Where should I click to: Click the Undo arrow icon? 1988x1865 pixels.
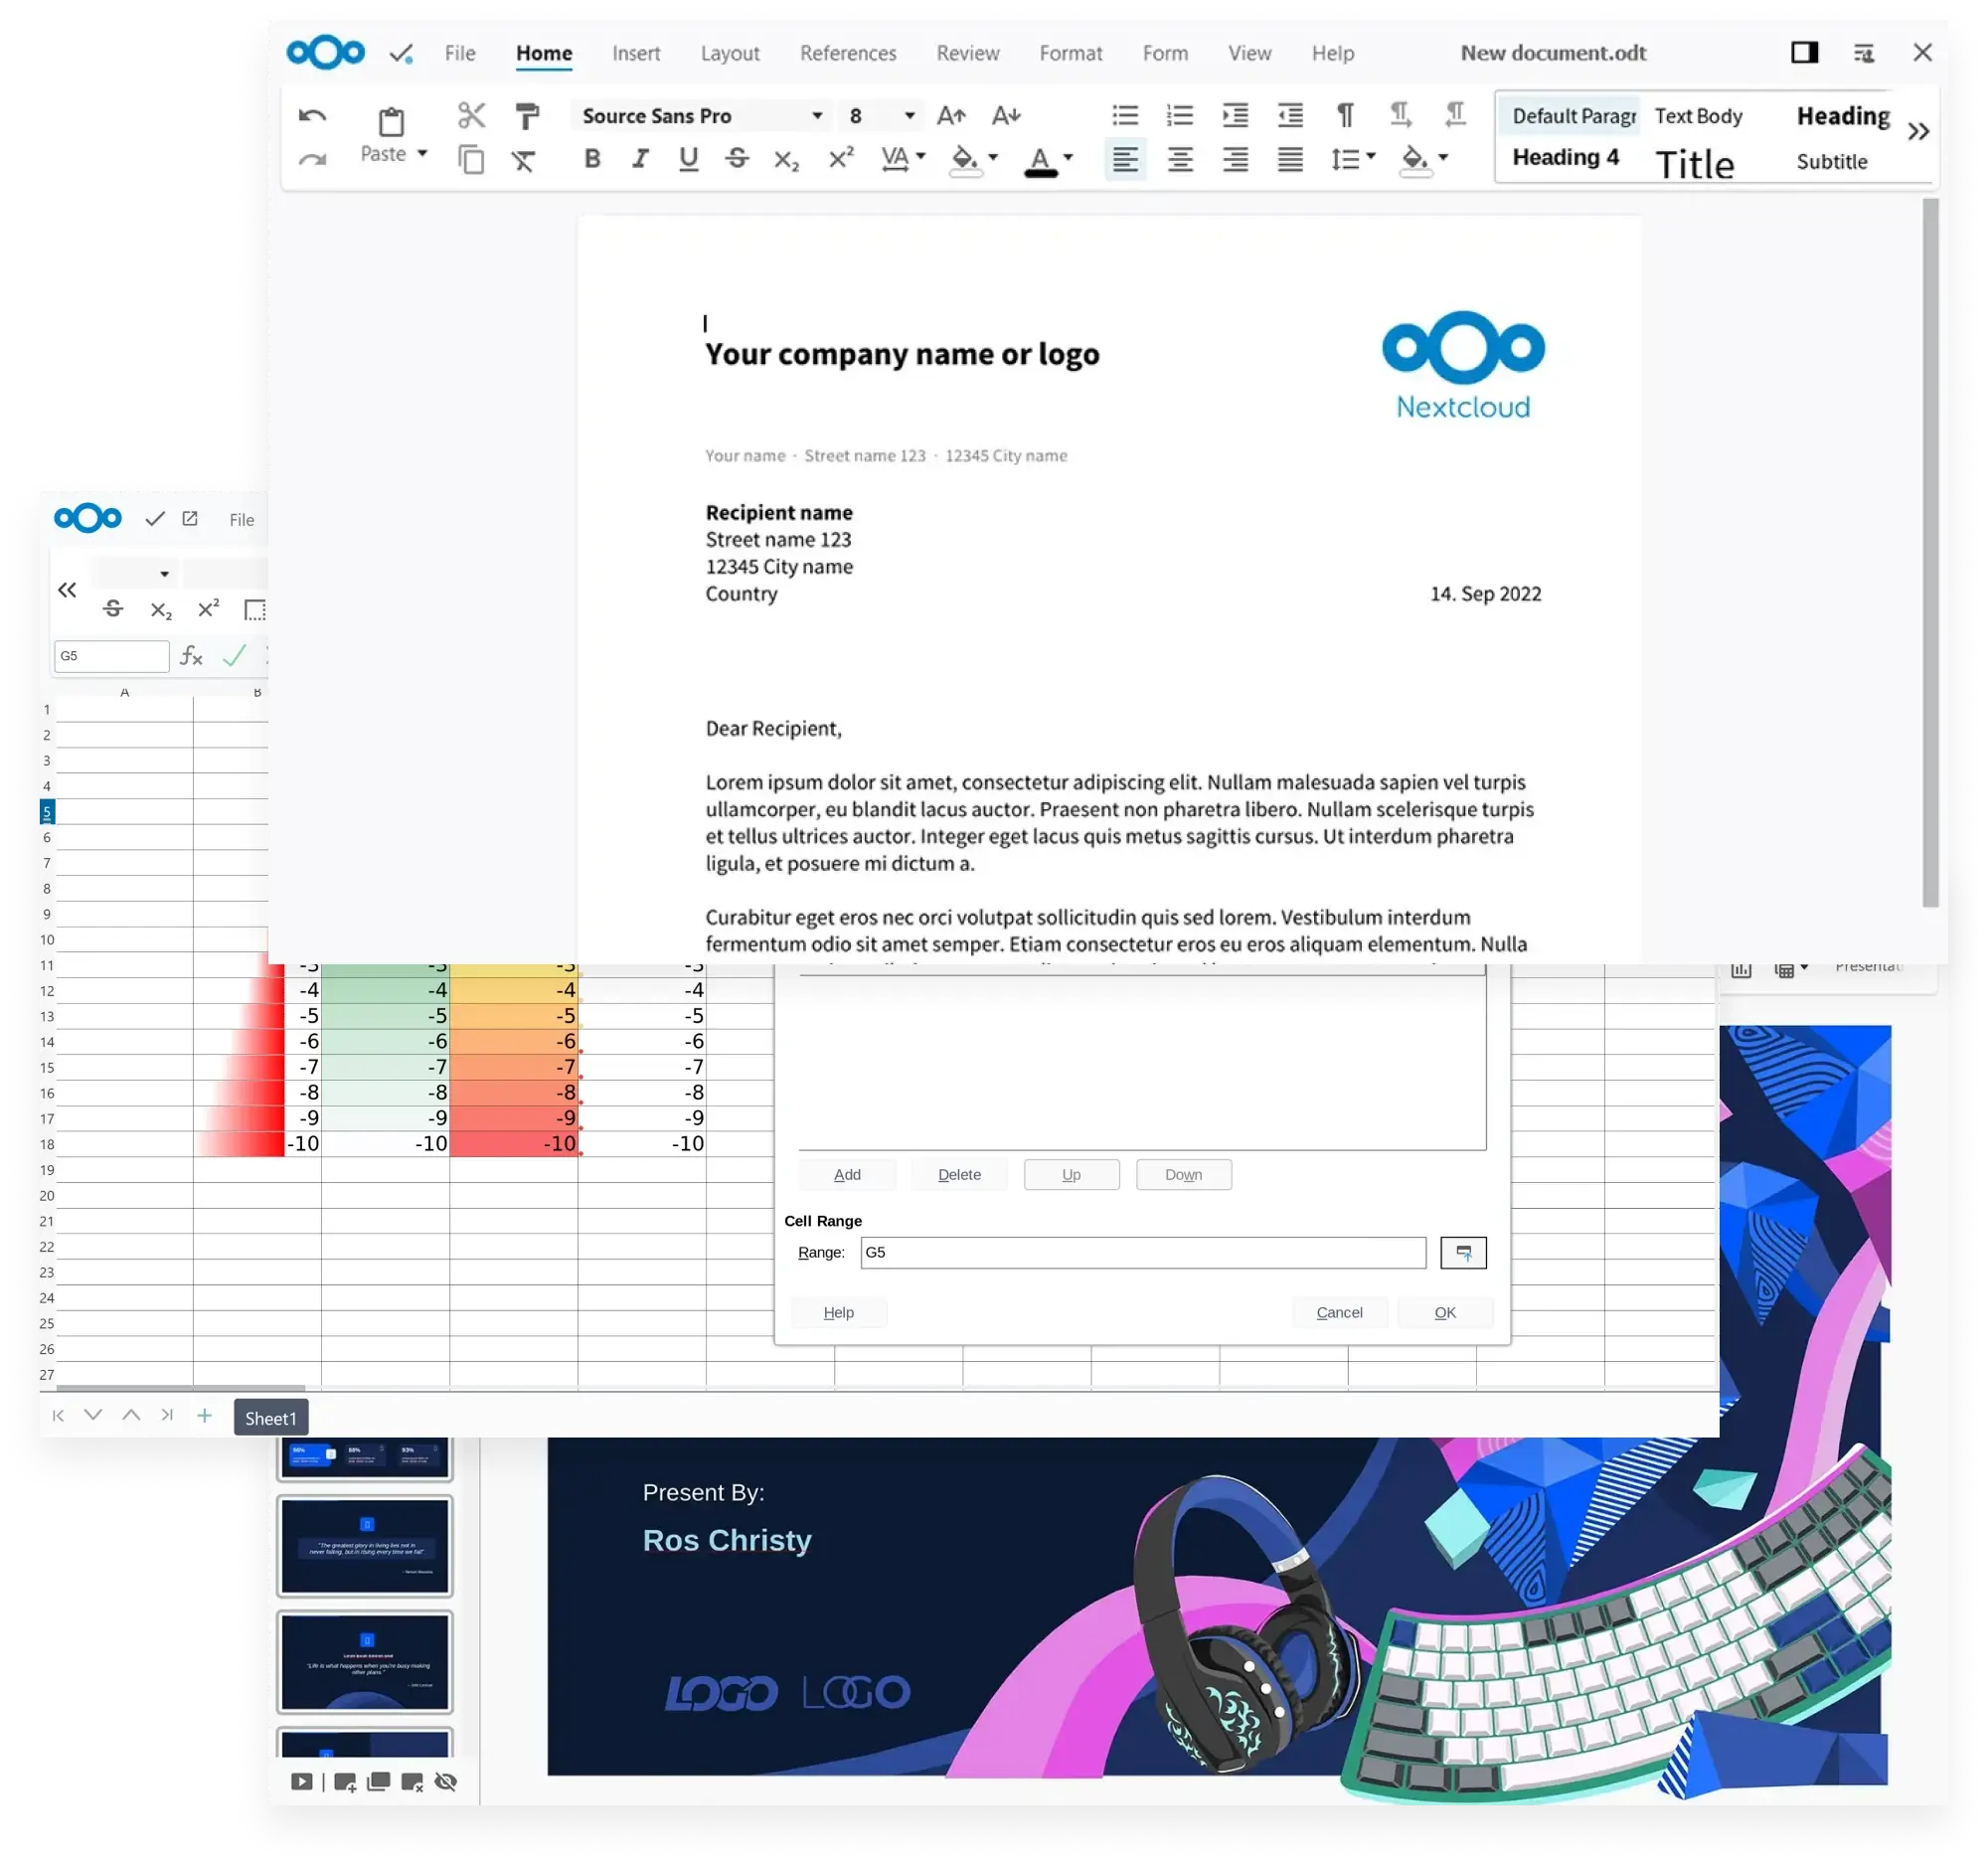(x=312, y=115)
